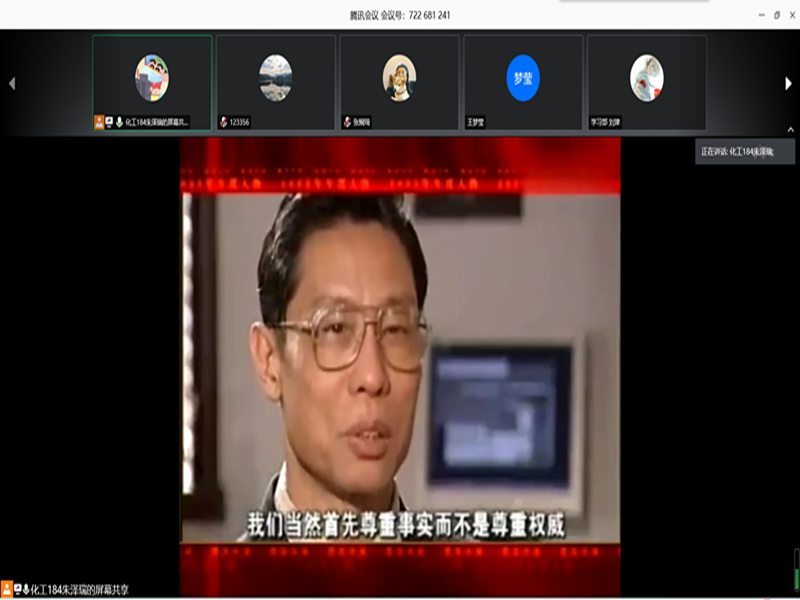Minimize the Tencent Meeting window
Viewport: 800px width, 600px height.
pos(759,15)
